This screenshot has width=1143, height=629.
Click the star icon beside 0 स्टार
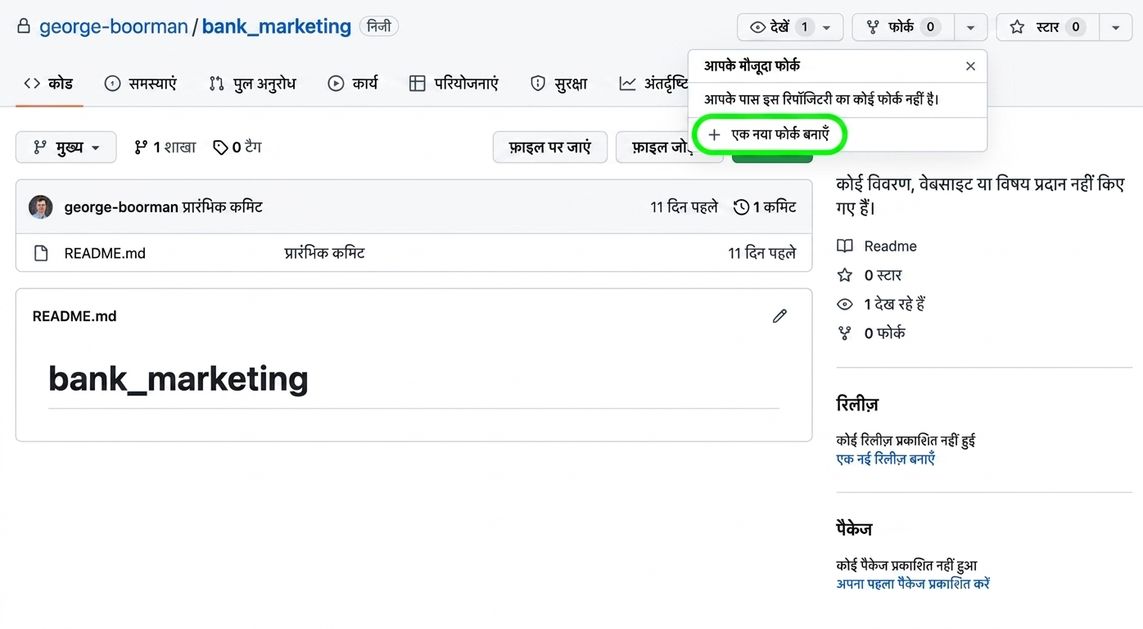coord(845,275)
